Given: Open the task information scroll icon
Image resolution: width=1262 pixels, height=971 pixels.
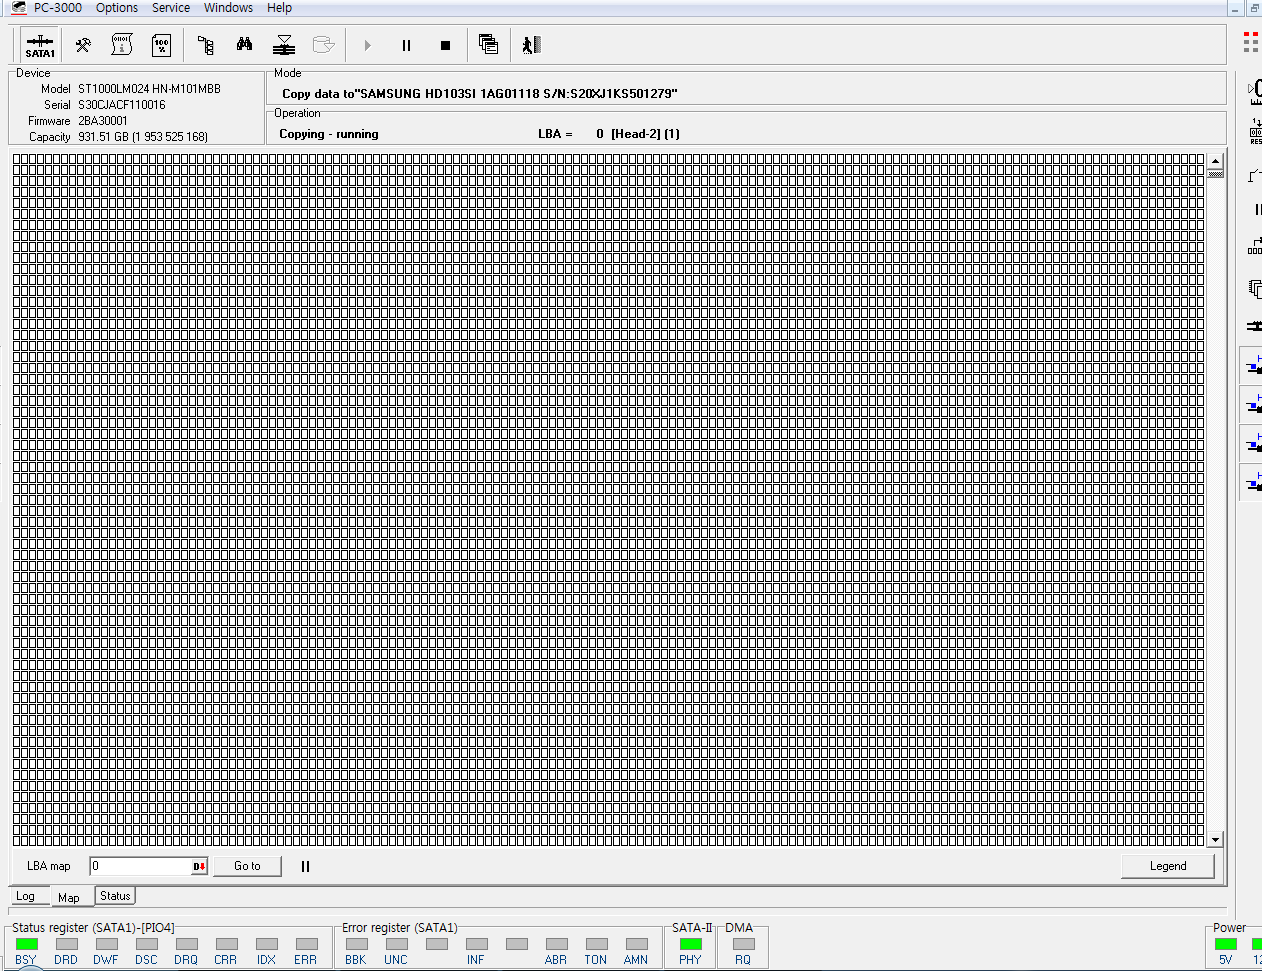Looking at the screenshot, I should [121, 45].
